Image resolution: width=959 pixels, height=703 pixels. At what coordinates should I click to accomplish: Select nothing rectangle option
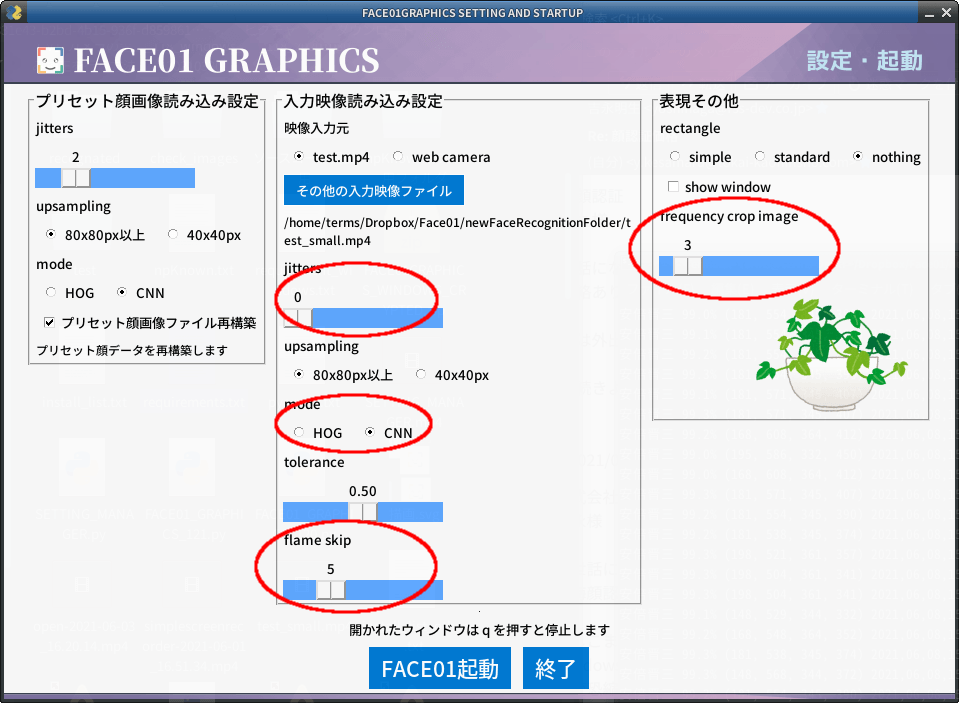coord(858,157)
